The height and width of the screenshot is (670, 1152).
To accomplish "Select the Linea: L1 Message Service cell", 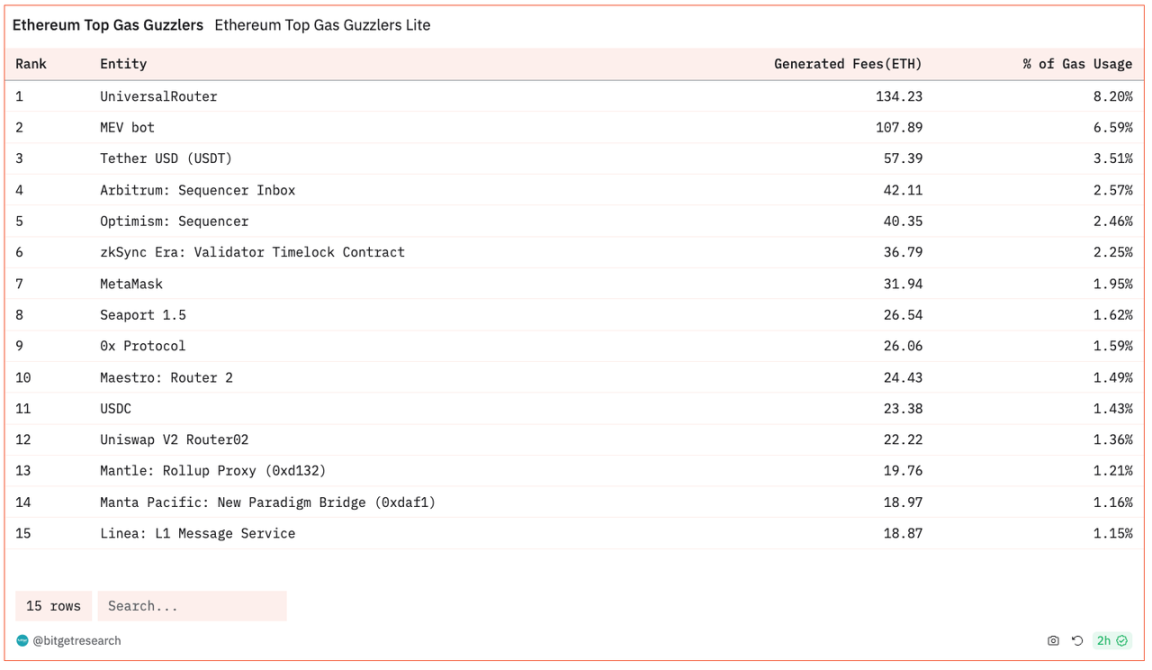I will tap(197, 534).
